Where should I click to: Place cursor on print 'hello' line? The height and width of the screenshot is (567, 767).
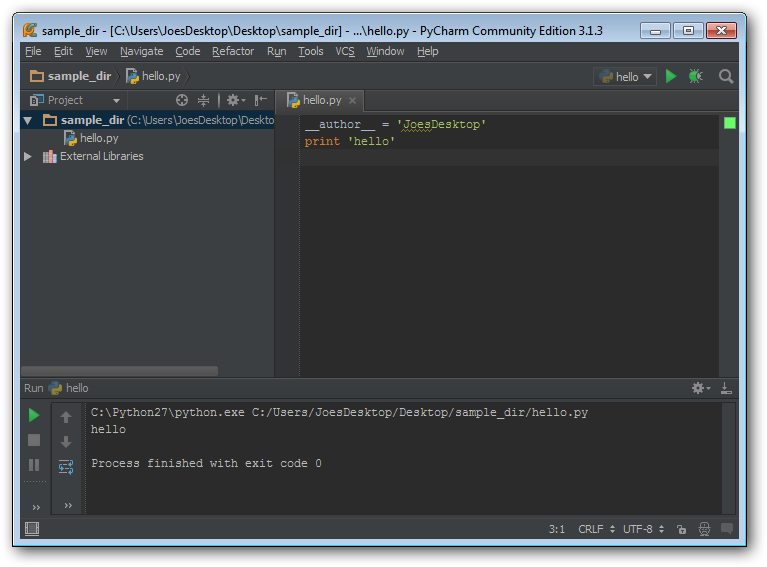tap(350, 141)
